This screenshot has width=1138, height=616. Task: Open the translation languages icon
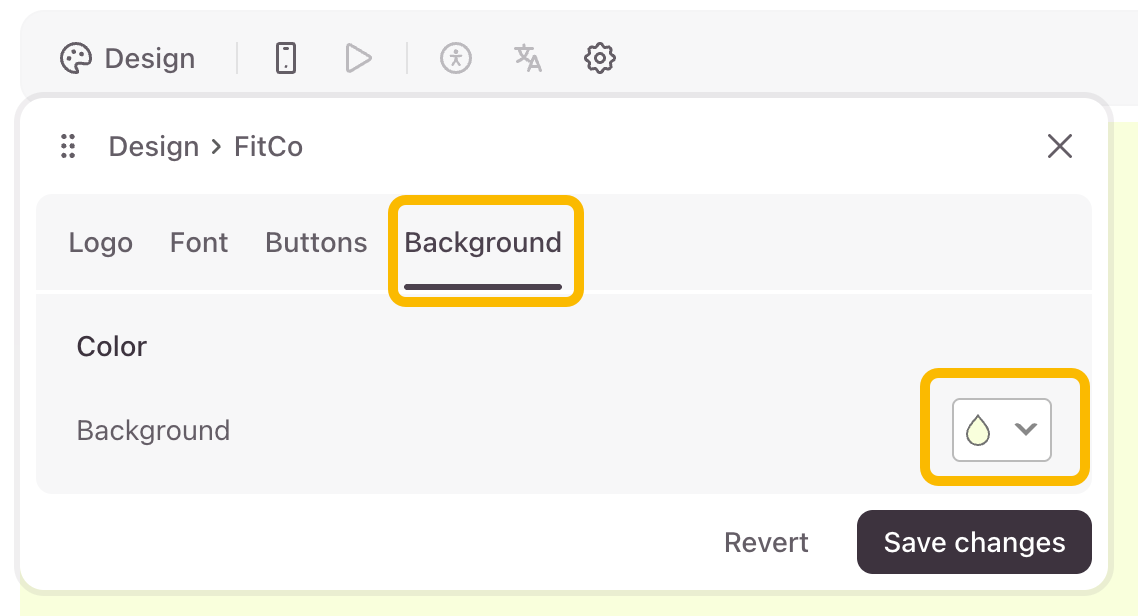528,58
